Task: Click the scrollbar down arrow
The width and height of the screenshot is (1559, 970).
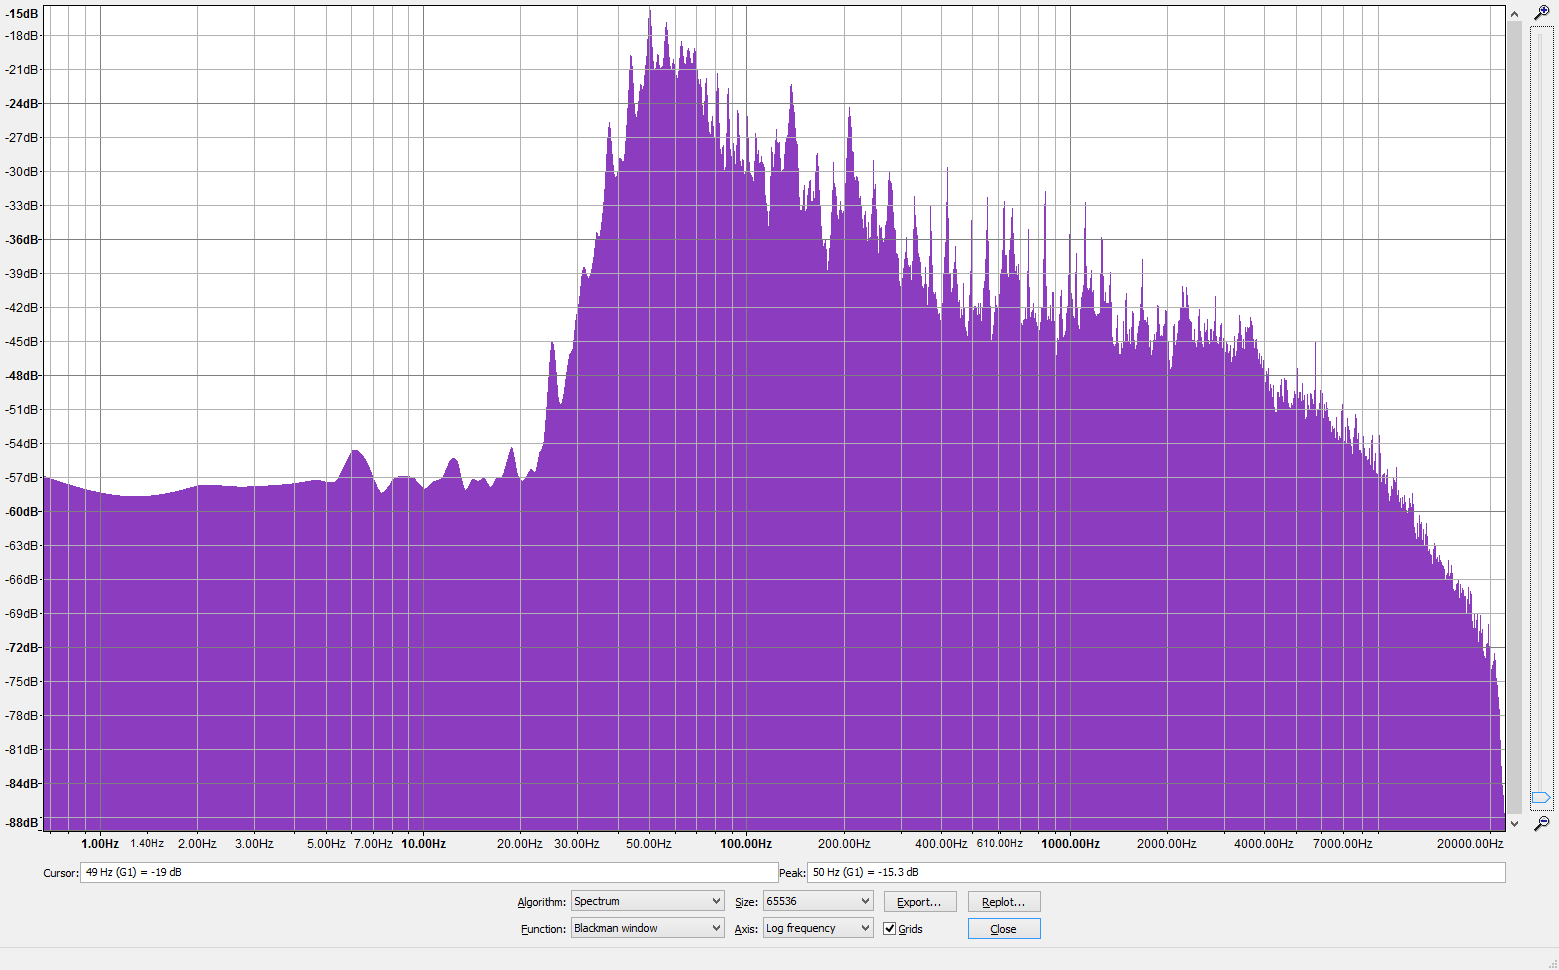Action: [x=1514, y=823]
